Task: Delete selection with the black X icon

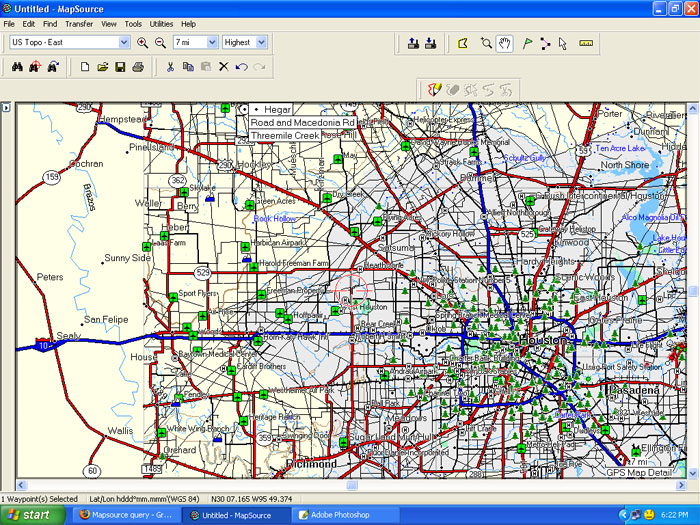Action: coord(224,67)
